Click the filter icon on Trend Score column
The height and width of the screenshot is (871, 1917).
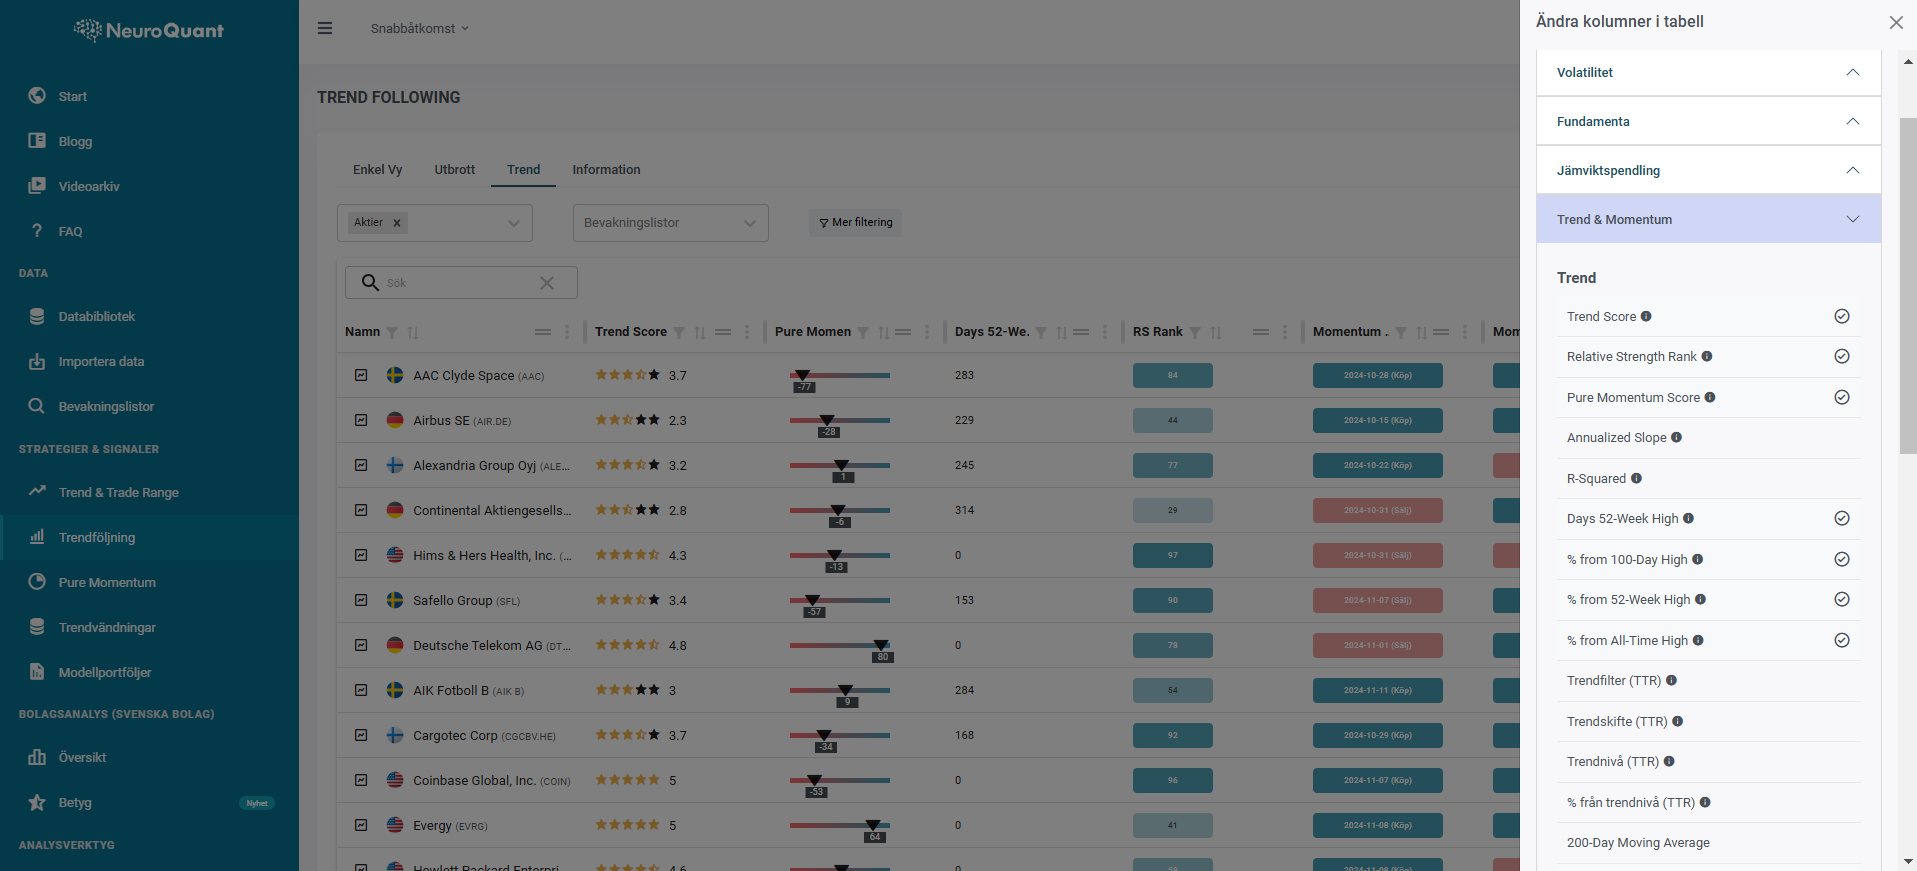pos(679,333)
